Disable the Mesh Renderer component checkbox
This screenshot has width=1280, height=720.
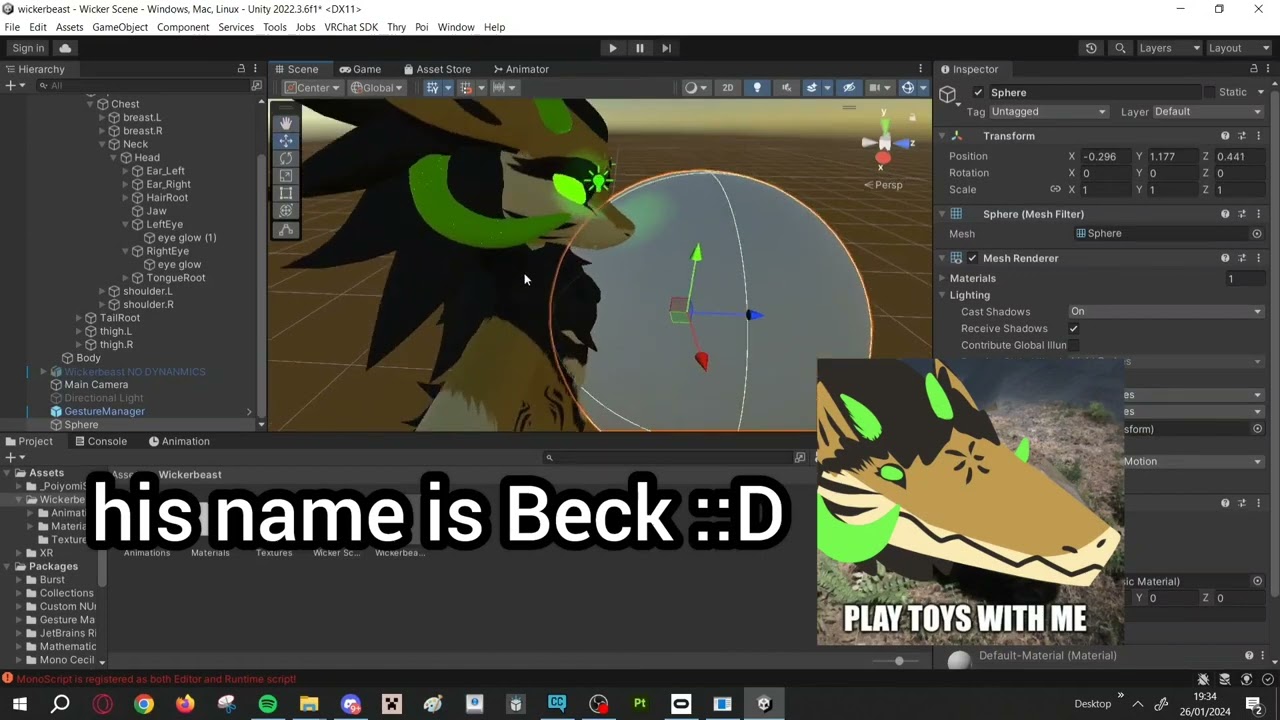972,258
